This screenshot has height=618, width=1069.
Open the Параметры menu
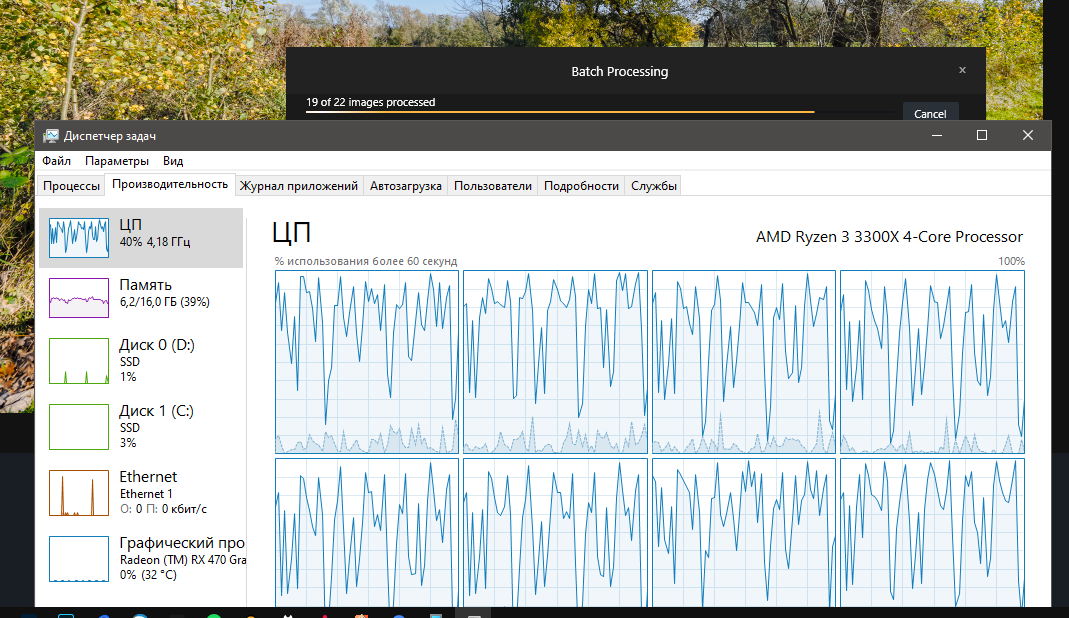click(x=117, y=161)
